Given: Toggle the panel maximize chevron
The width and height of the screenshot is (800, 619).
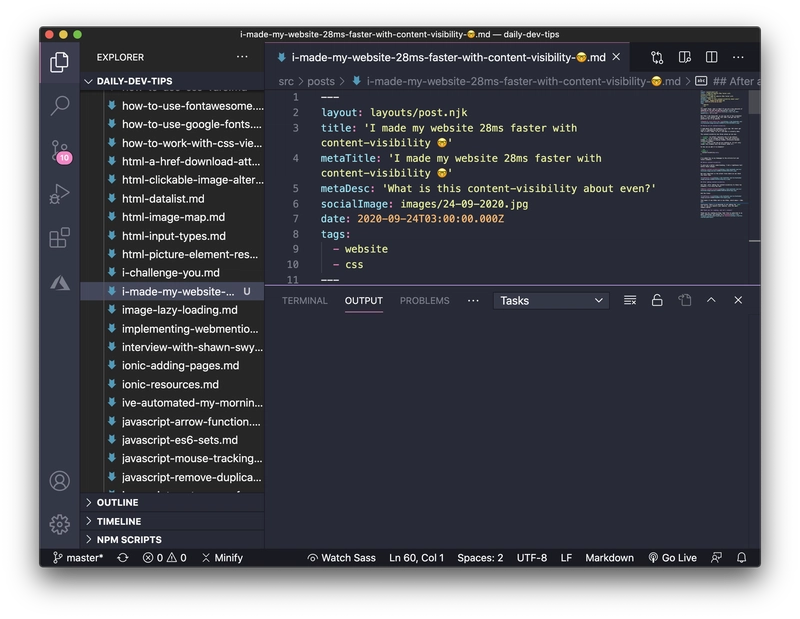Looking at the screenshot, I should 710,300.
